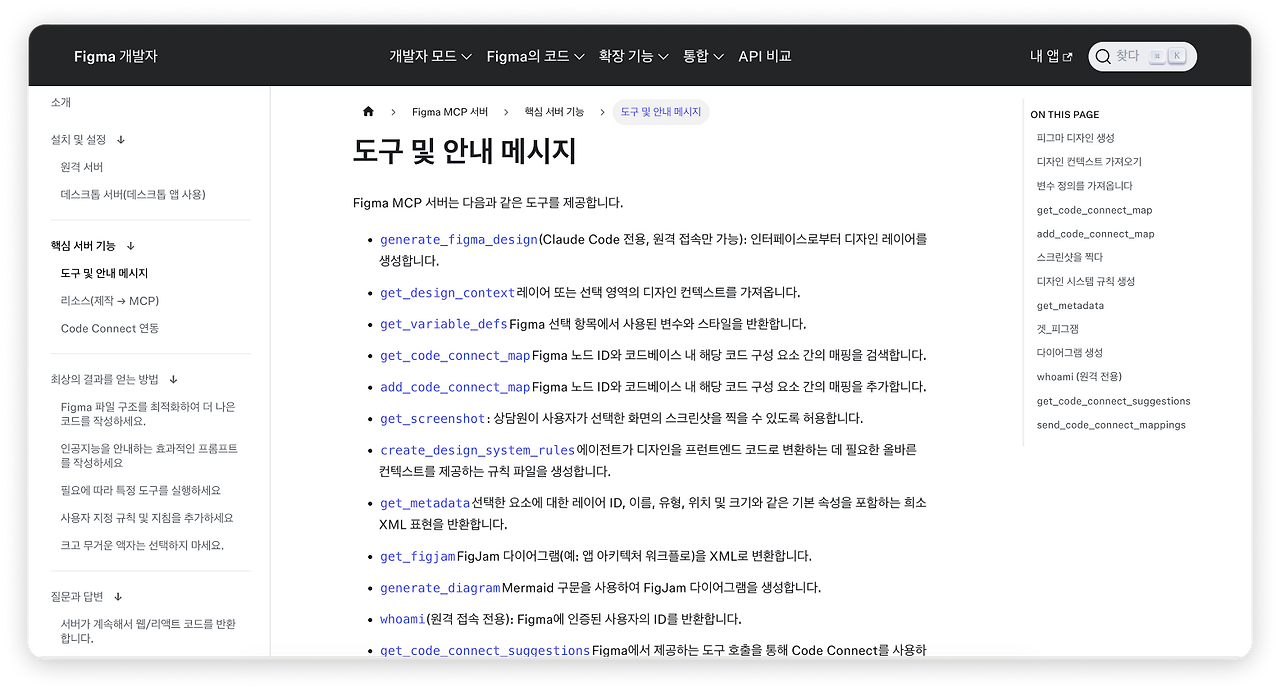Collapse the 핵심 서버 기능 section arrow
Image resolution: width=1280 pixels, height=691 pixels.
pos(130,246)
